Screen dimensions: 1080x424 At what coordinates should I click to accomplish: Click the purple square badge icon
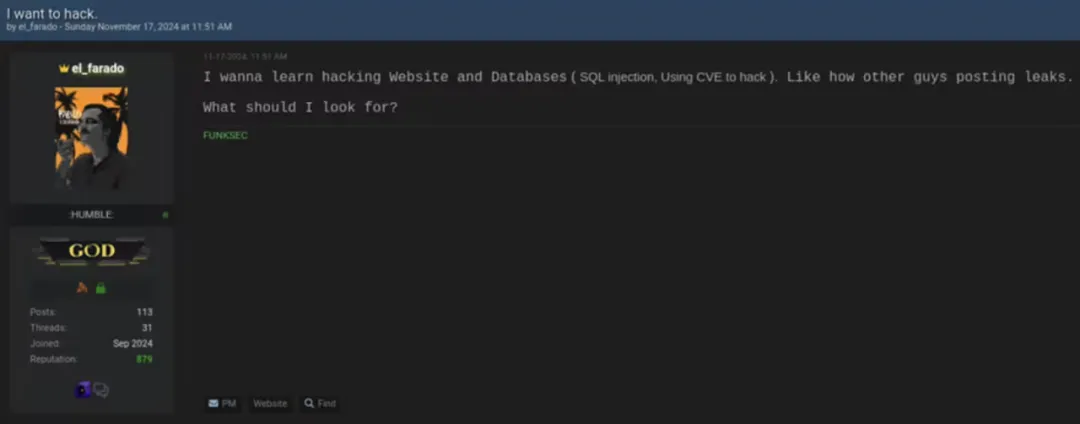(x=83, y=390)
